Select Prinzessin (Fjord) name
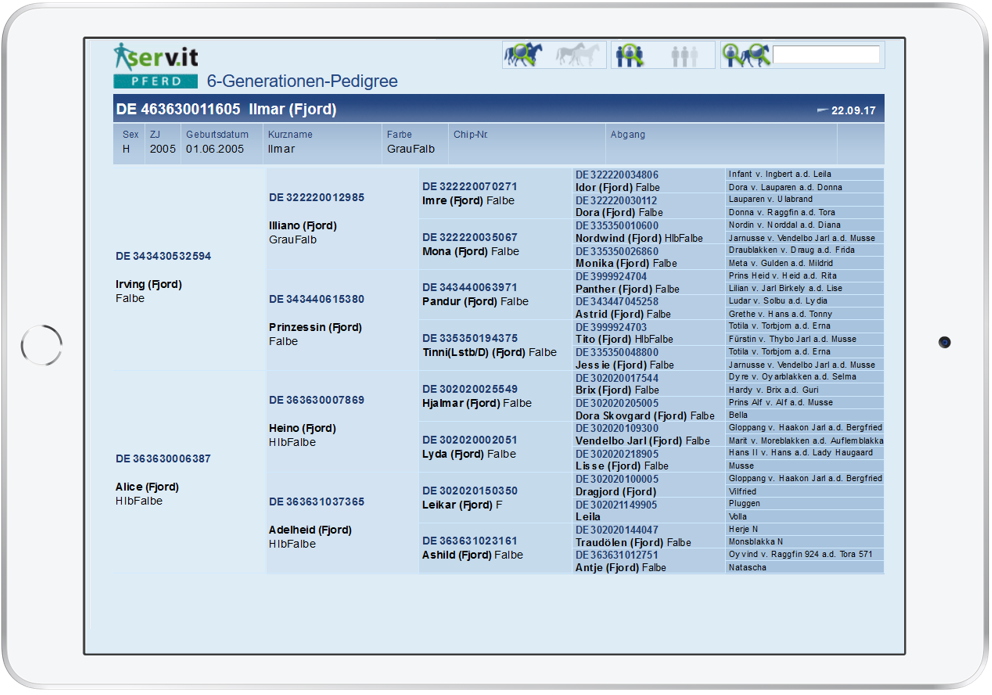 pyautogui.click(x=315, y=328)
